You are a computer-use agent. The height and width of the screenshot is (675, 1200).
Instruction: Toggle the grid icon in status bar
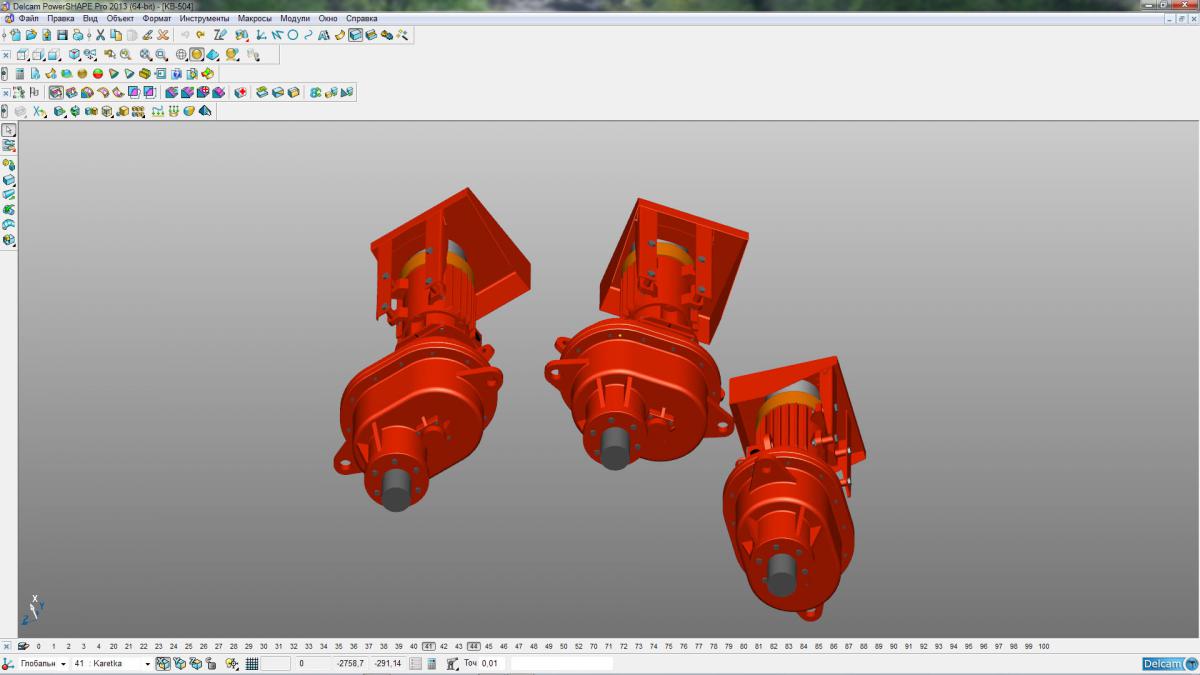[252, 663]
